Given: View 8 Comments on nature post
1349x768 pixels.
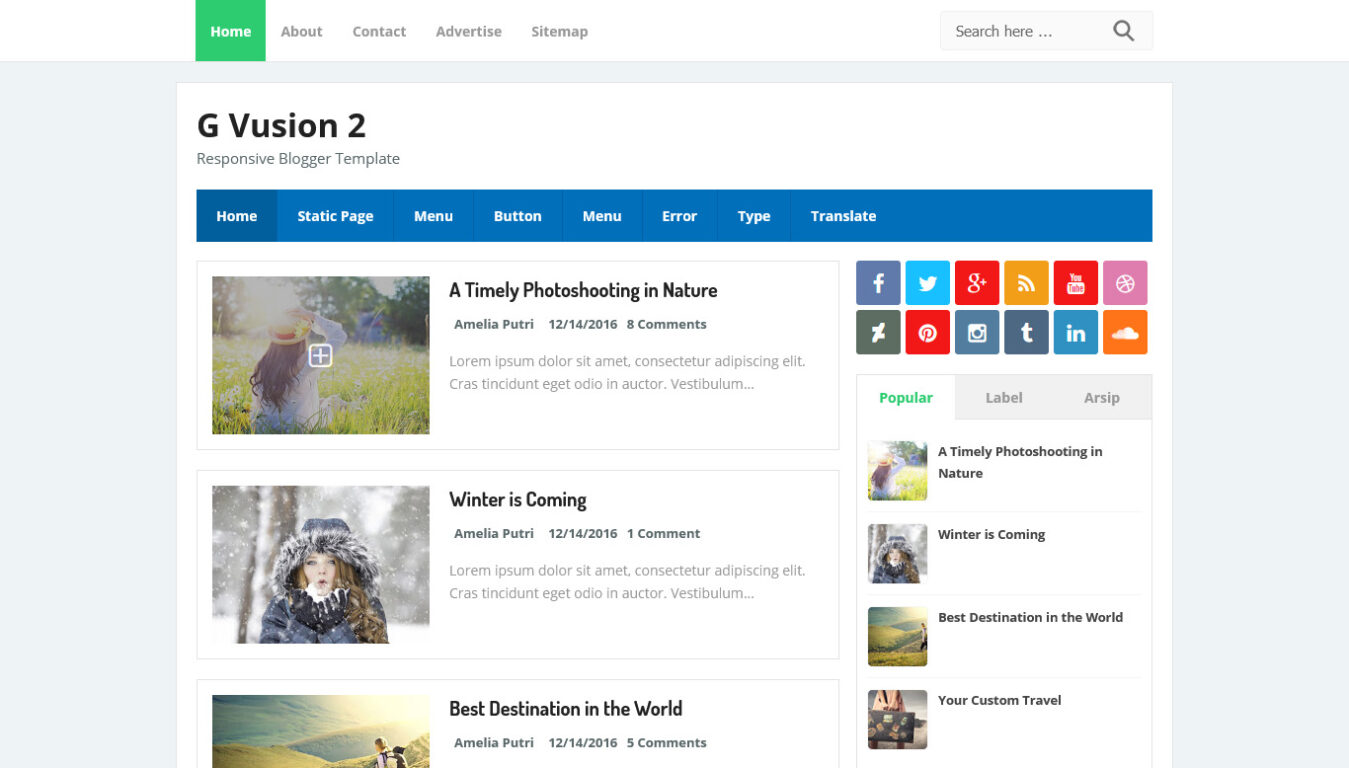Looking at the screenshot, I should coord(666,324).
